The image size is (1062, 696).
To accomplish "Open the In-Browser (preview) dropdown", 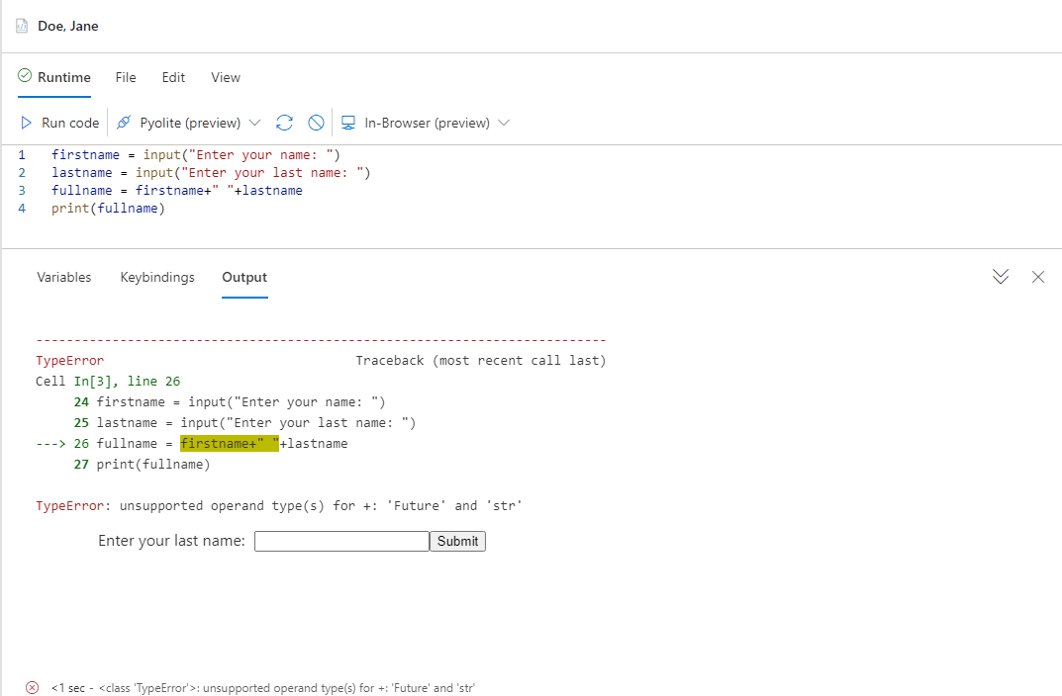I will (x=503, y=122).
